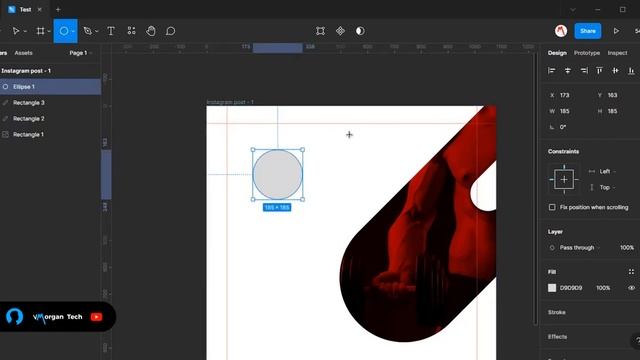Align selection vertical centers
Image resolution: width=640 pixels, height=360 pixels.
click(615, 71)
